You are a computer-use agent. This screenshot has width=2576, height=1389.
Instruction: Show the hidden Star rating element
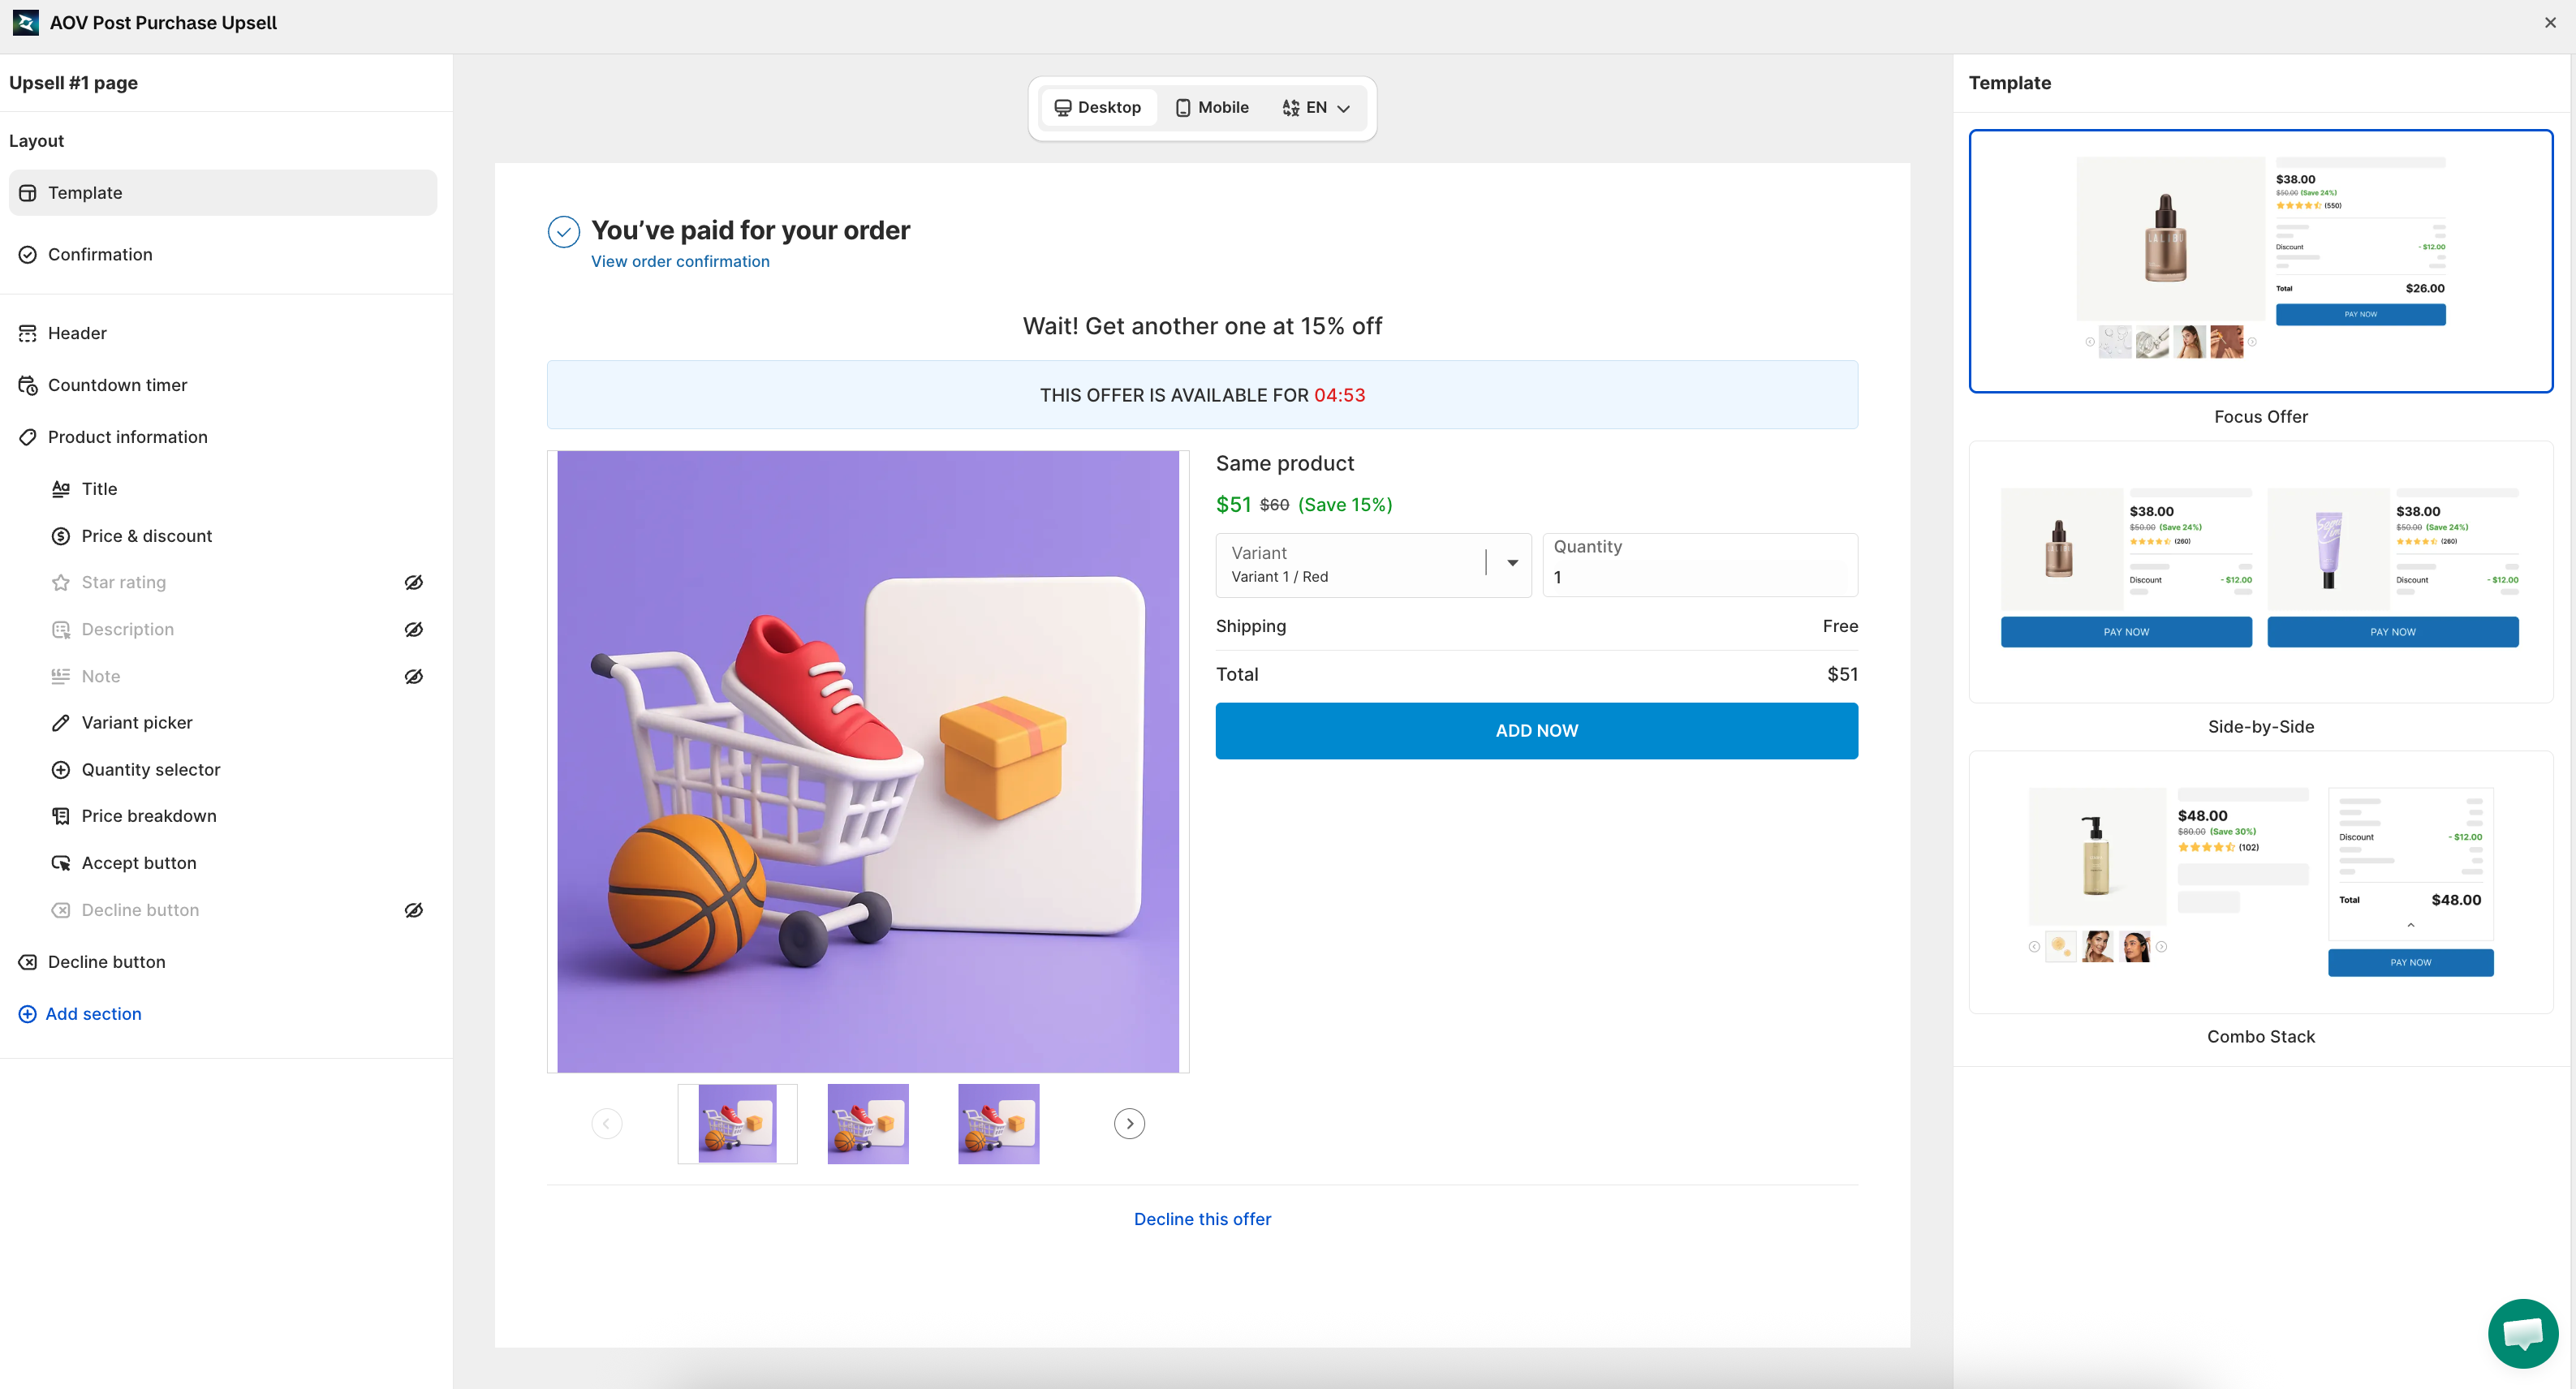tap(413, 582)
